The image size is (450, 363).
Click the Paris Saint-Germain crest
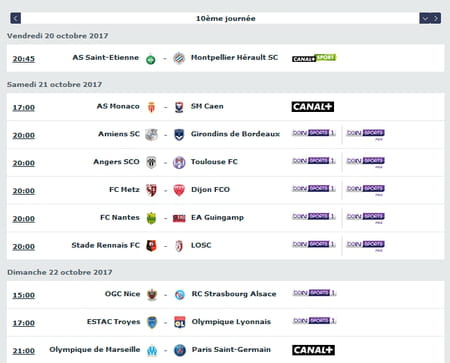pyautogui.click(x=180, y=350)
